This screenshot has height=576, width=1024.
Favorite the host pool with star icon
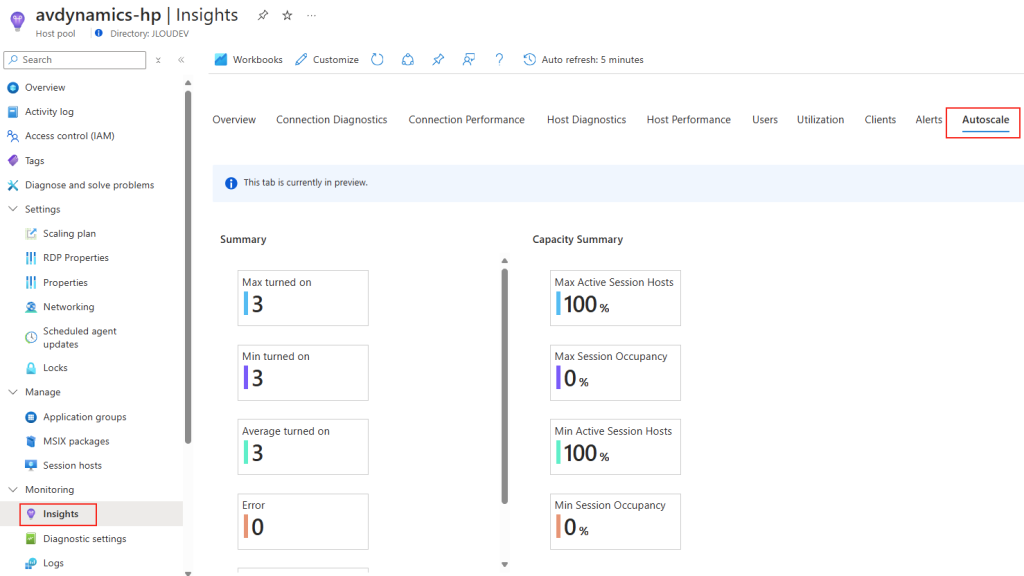click(287, 15)
